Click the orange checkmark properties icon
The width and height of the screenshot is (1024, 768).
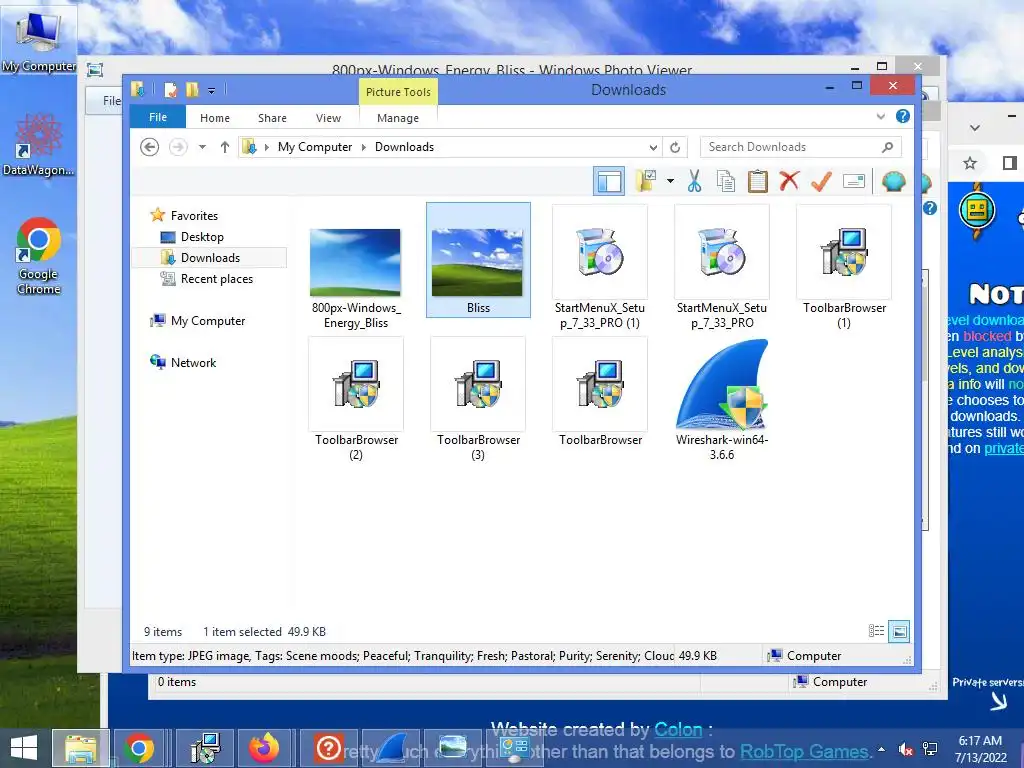[821, 181]
